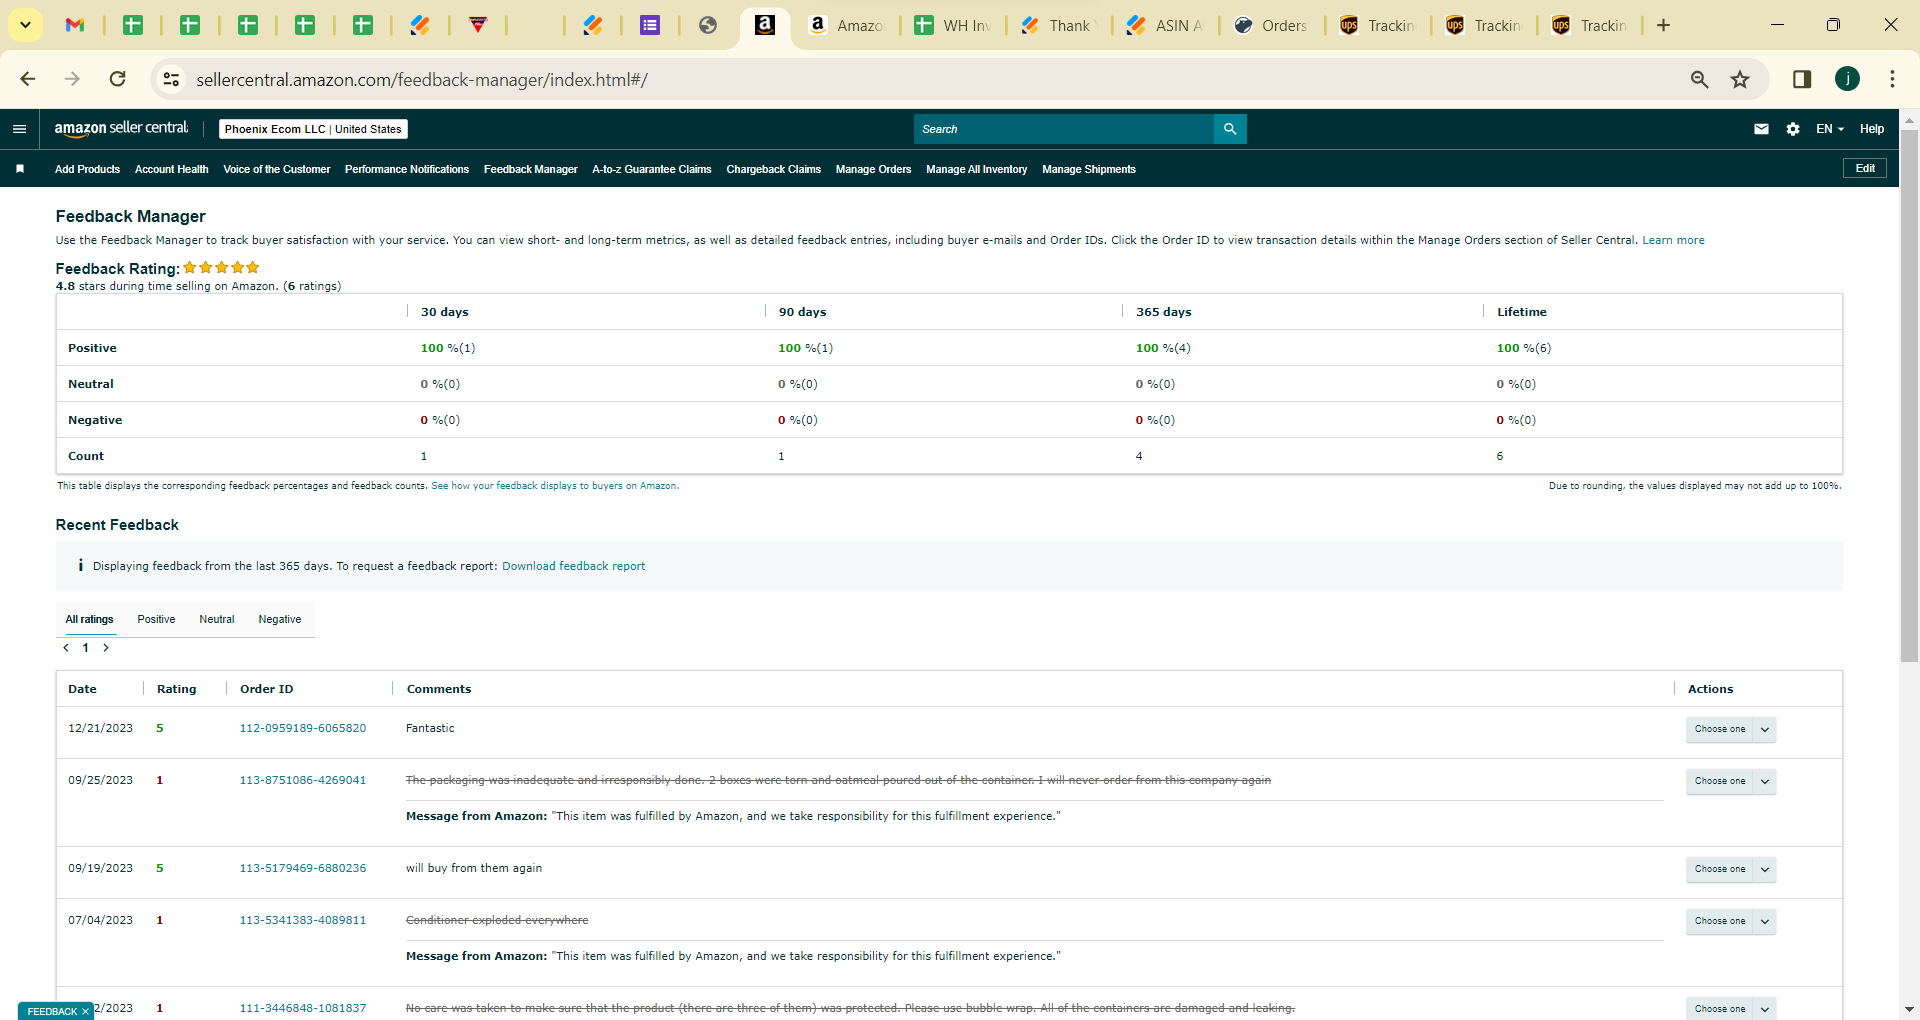Screen dimensions: 1920x1020
Task: Go to previous feedback page arrow
Action: 66,648
